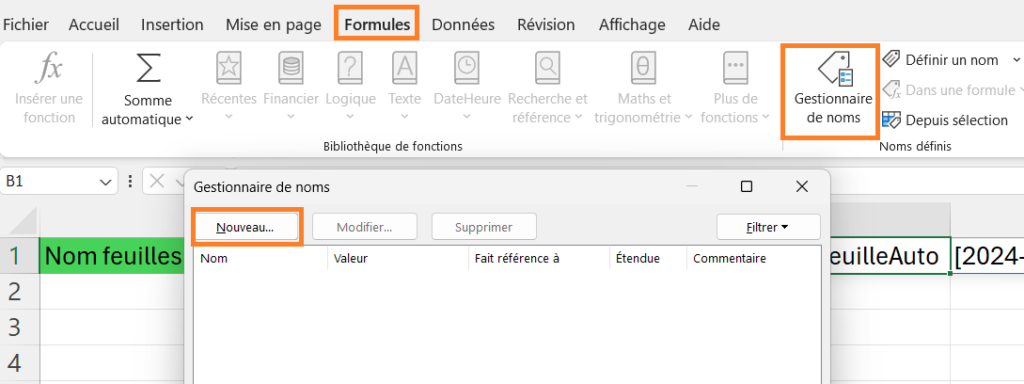Open the Maths et trigonométrie icon

tap(643, 68)
